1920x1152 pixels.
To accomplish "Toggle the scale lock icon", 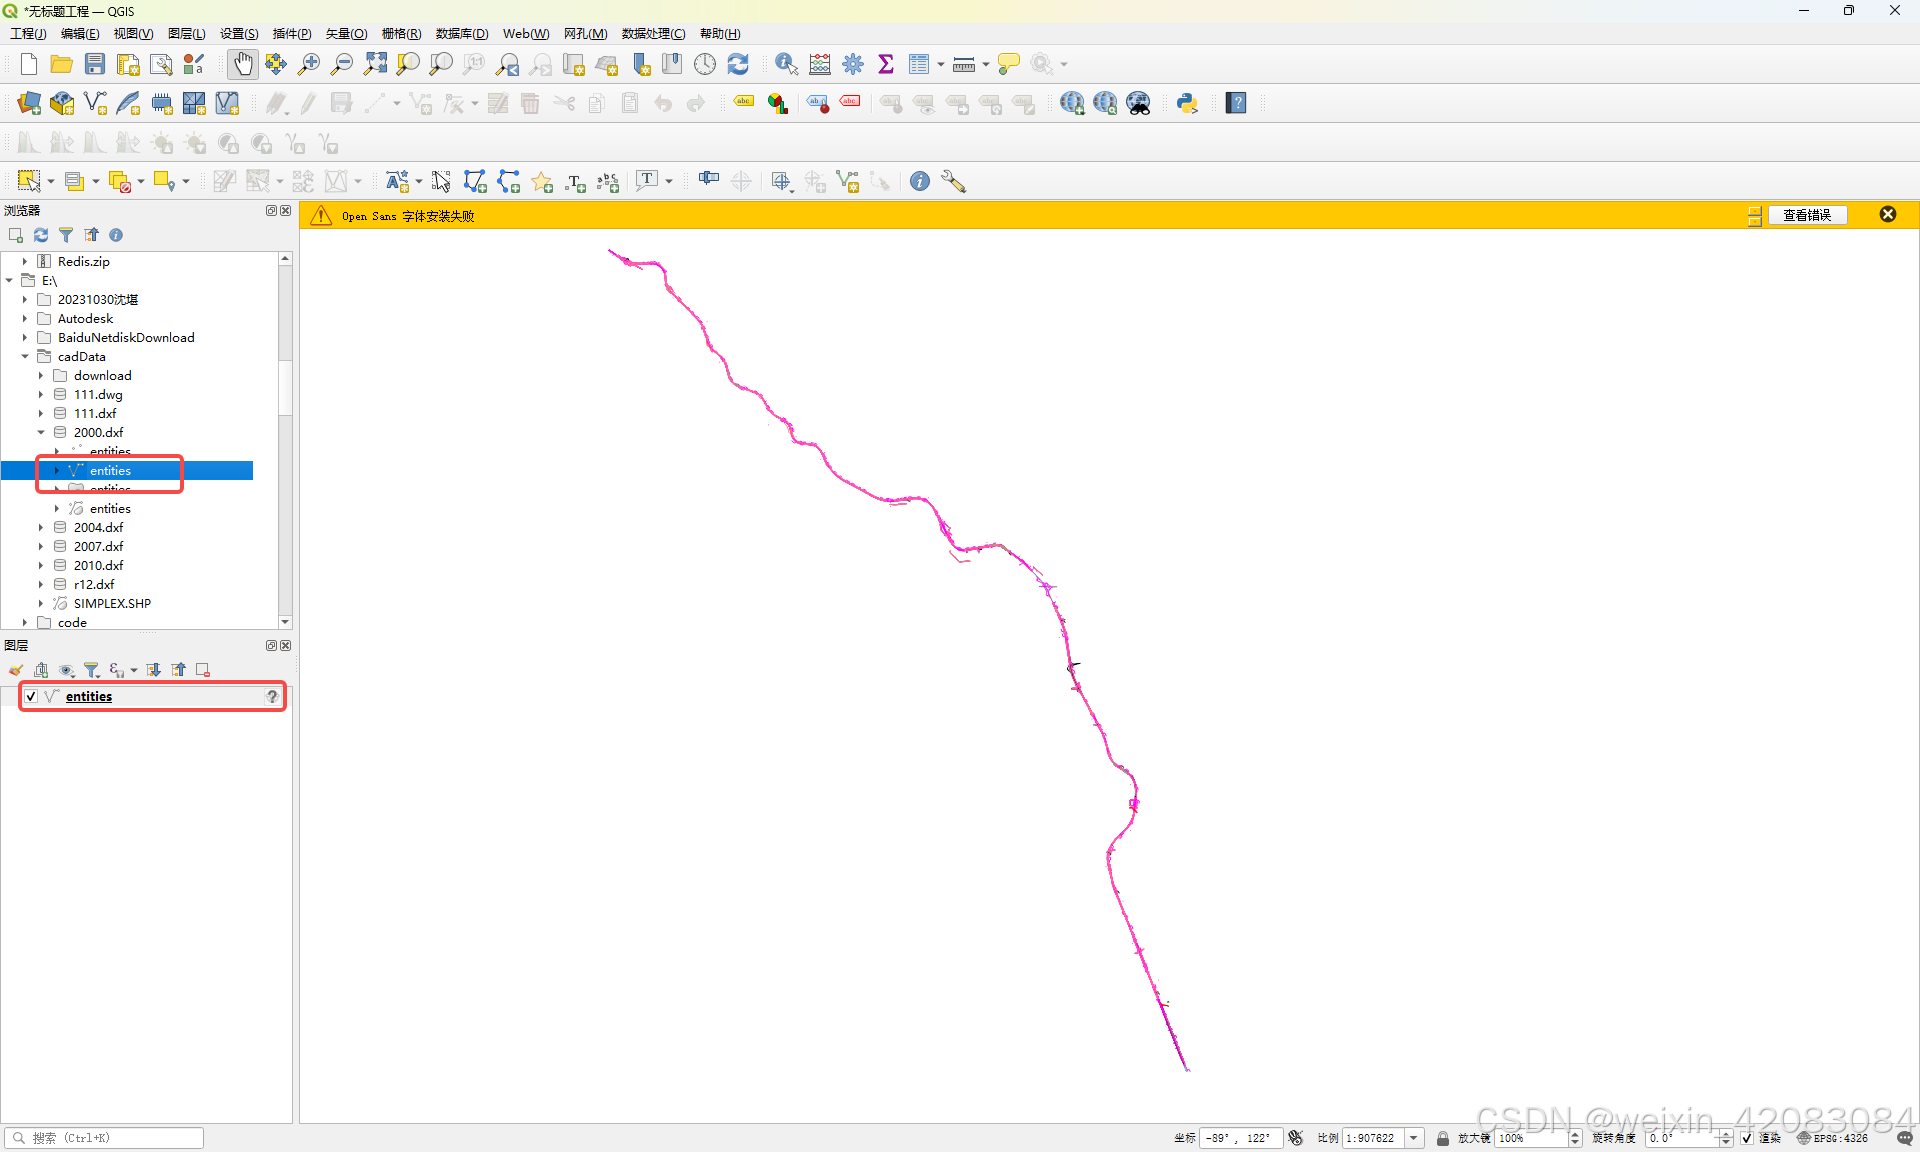I will point(1442,1138).
